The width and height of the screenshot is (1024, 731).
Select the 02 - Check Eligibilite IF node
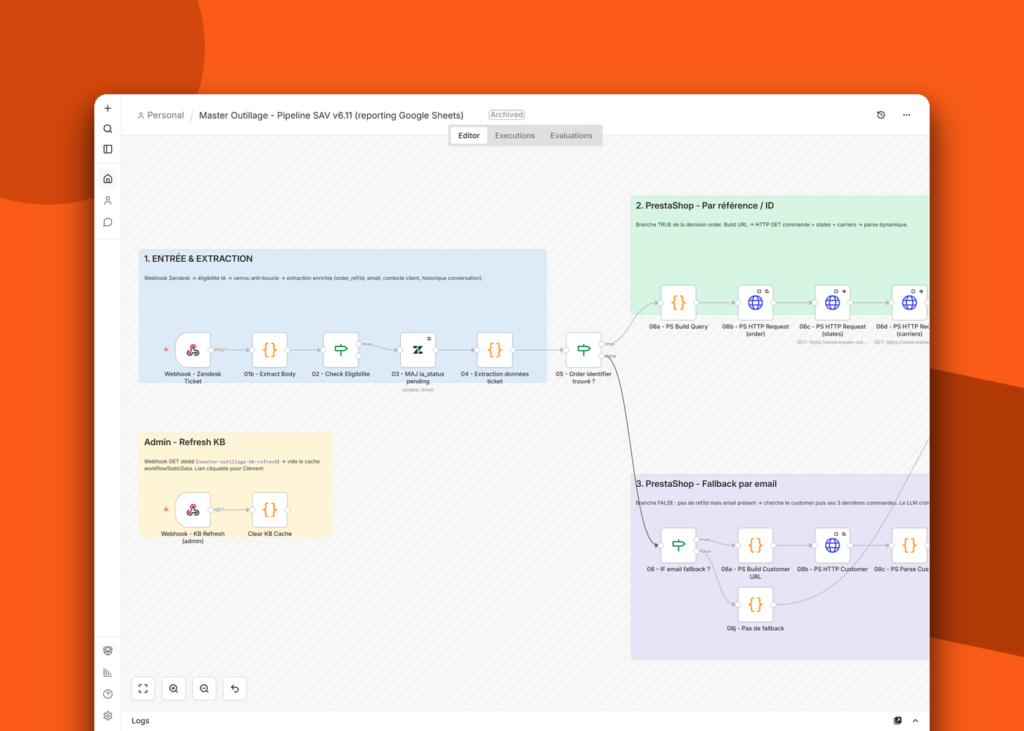tap(341, 350)
